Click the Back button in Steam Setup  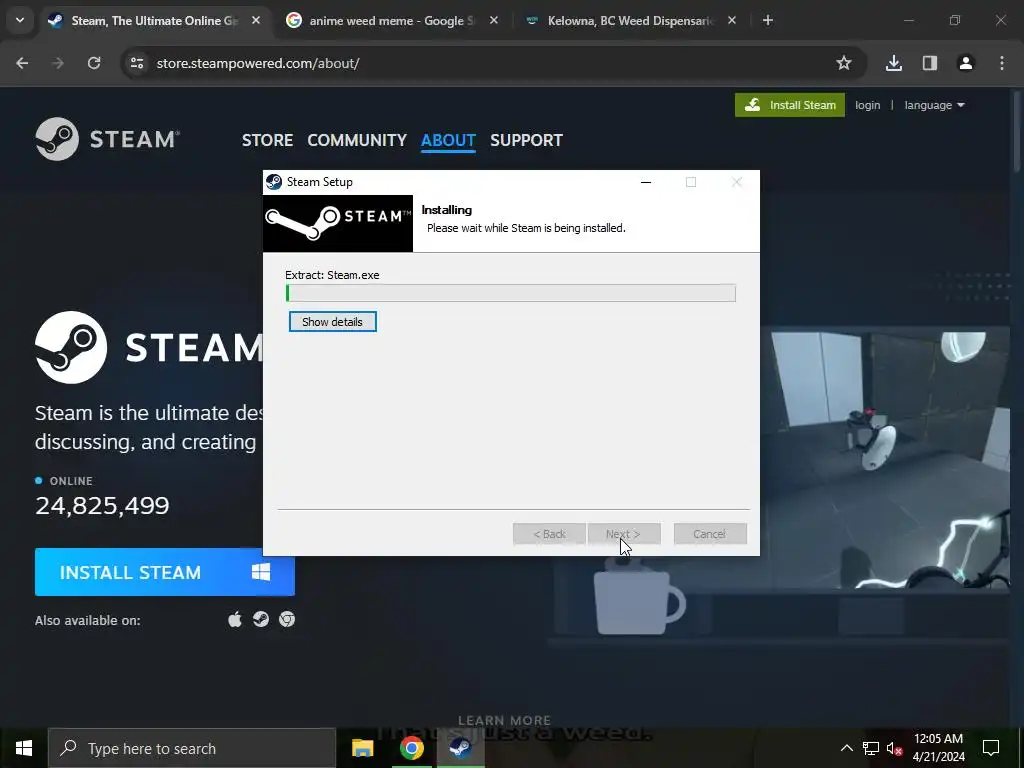549,534
